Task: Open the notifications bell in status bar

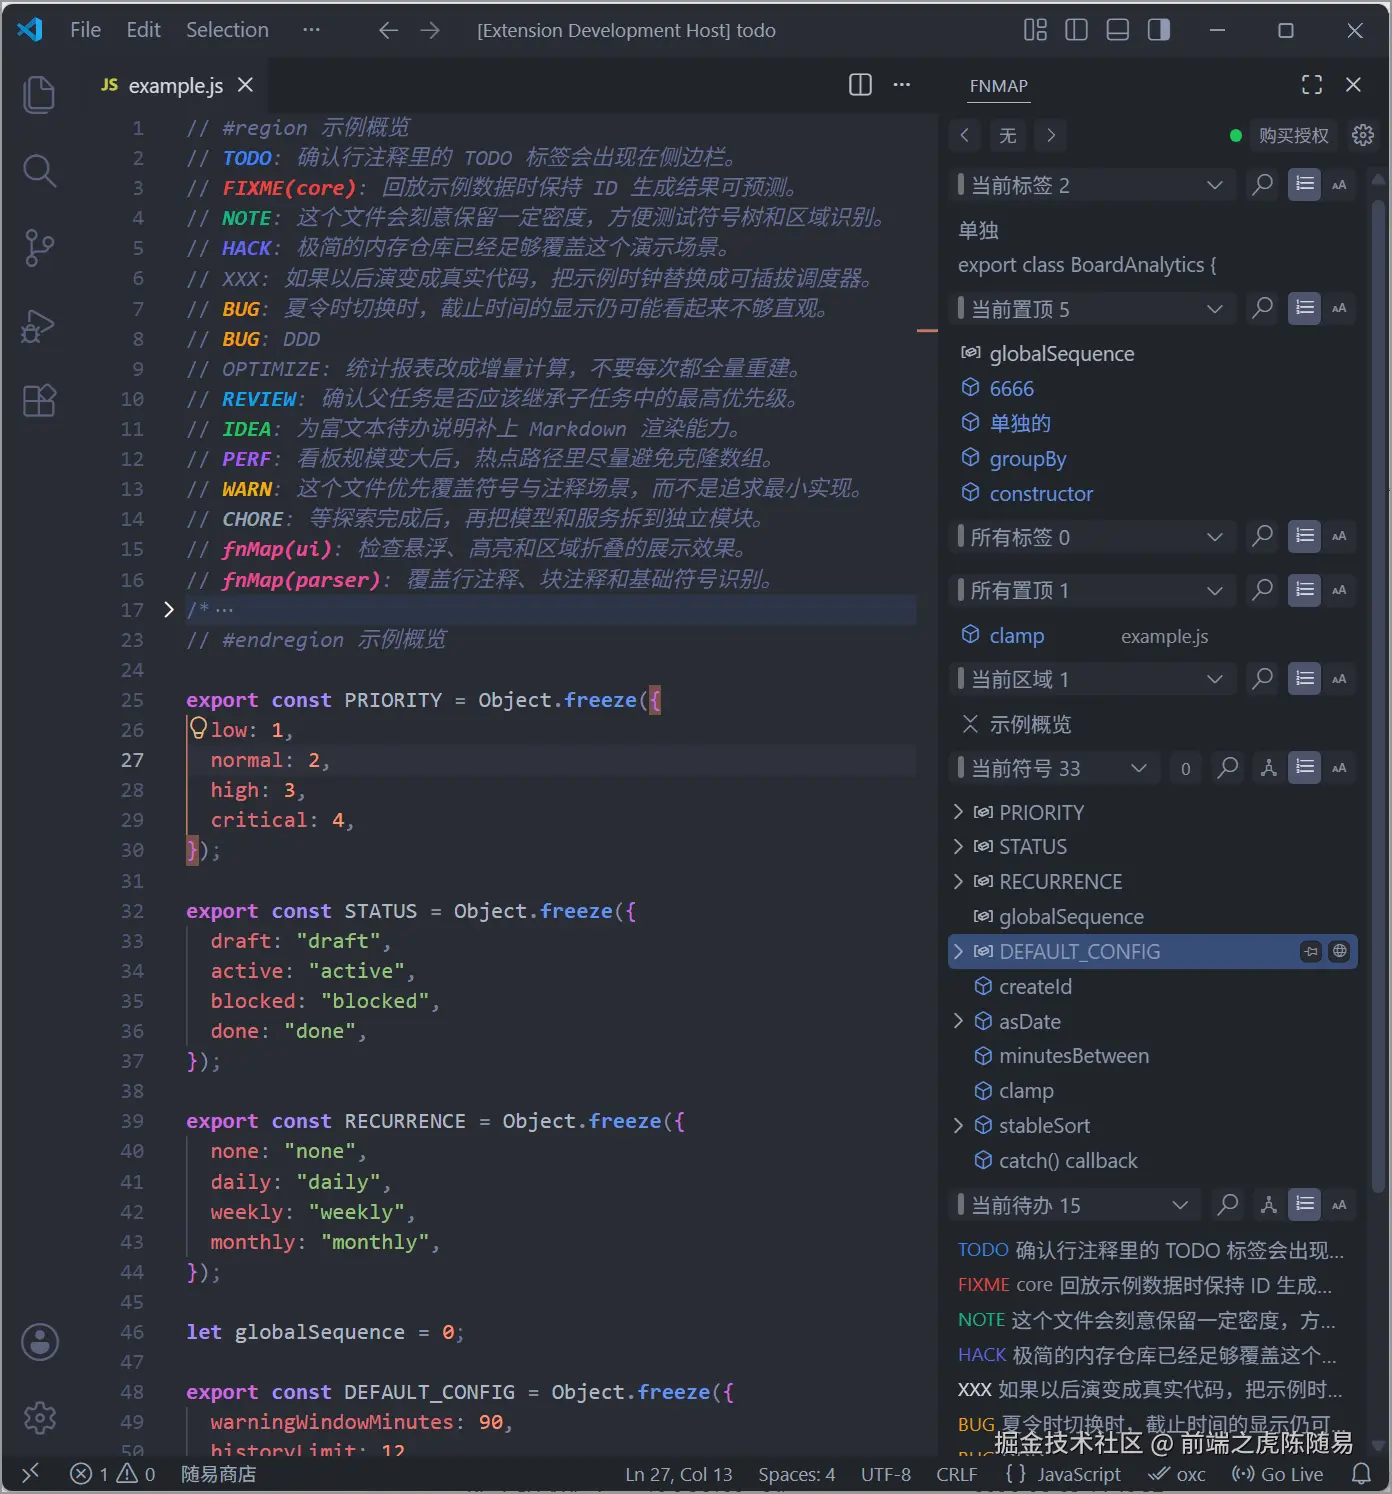Action: pos(1361,1474)
